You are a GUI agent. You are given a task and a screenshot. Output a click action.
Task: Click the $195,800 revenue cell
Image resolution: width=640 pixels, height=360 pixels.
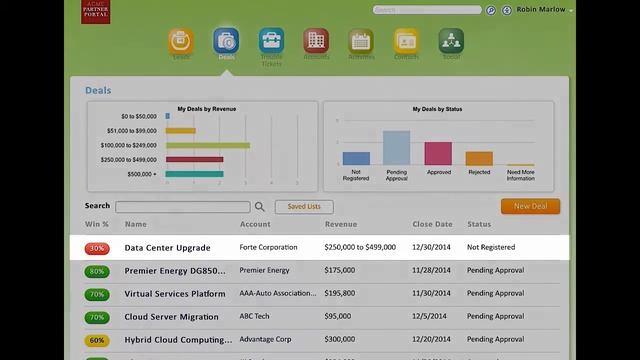(x=340, y=293)
